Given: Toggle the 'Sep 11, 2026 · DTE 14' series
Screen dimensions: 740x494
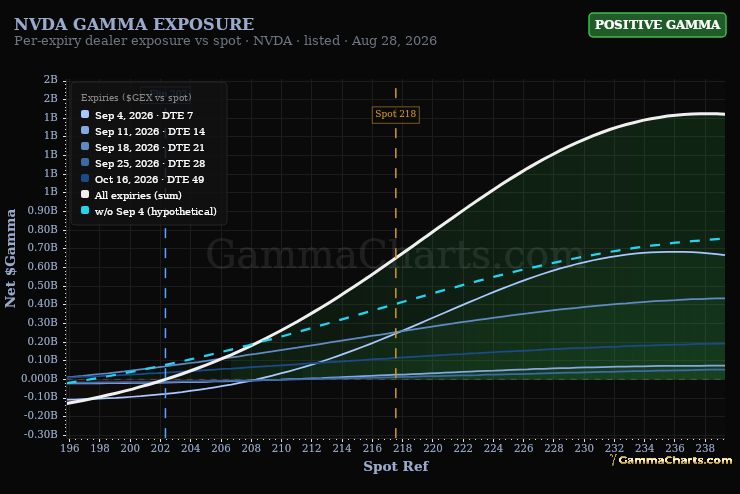Looking at the screenshot, I should click(150, 132).
